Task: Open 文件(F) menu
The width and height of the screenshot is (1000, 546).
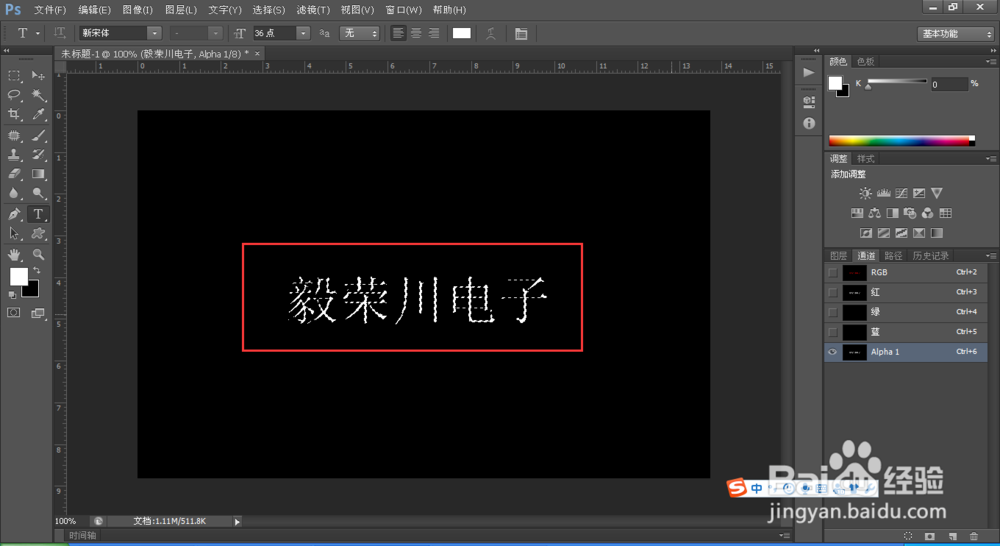Action: (50, 10)
